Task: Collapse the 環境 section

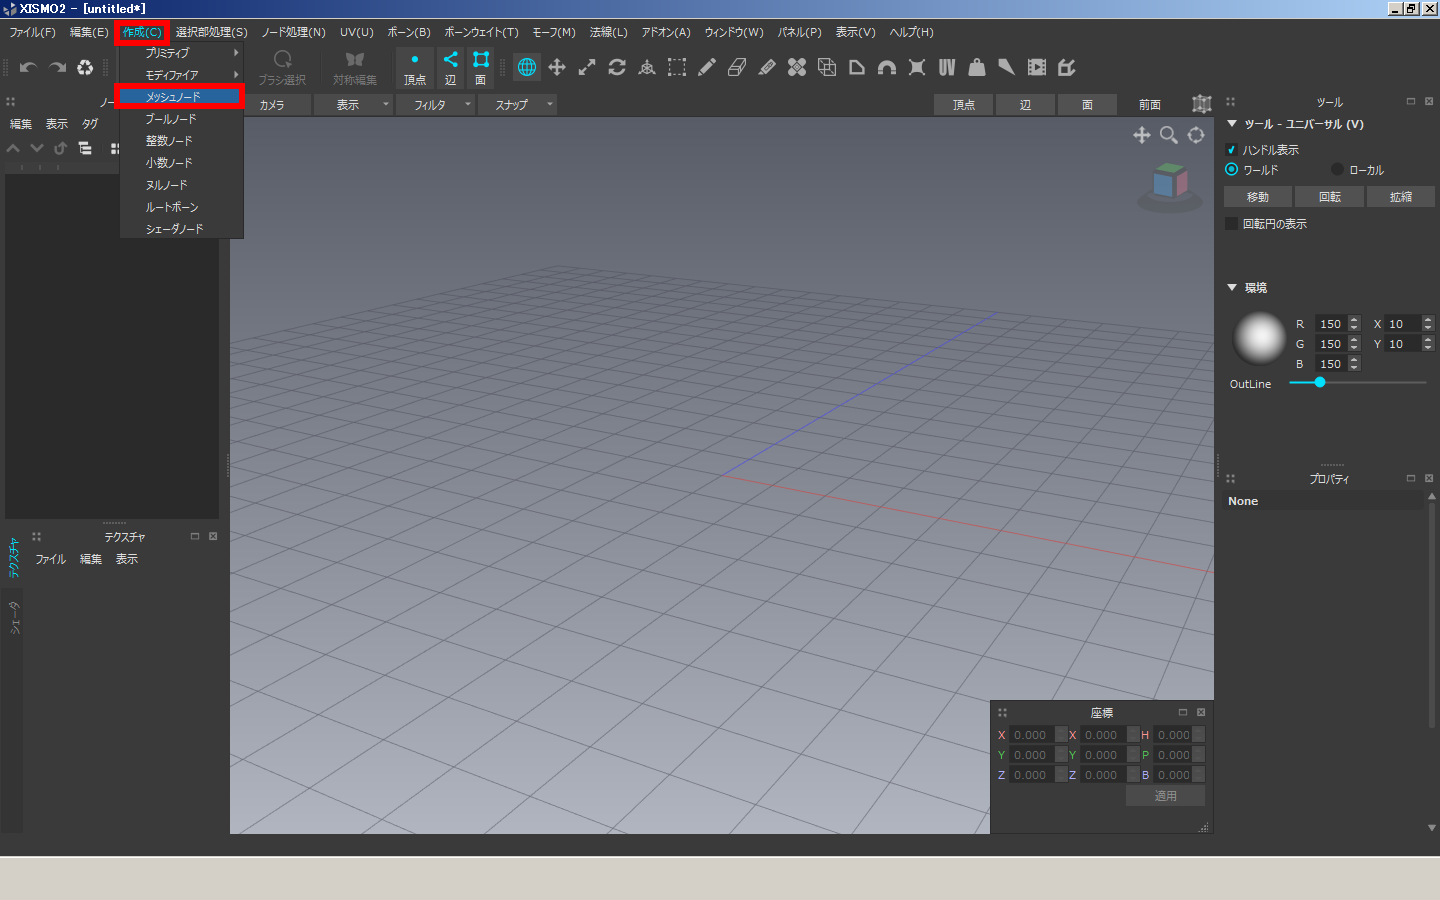Action: click(1232, 287)
